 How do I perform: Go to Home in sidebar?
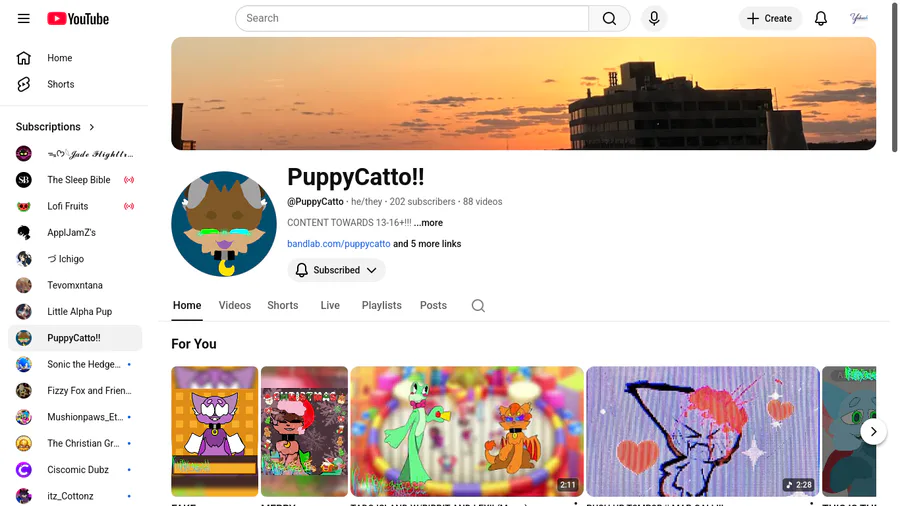pyautogui.click(x=75, y=58)
